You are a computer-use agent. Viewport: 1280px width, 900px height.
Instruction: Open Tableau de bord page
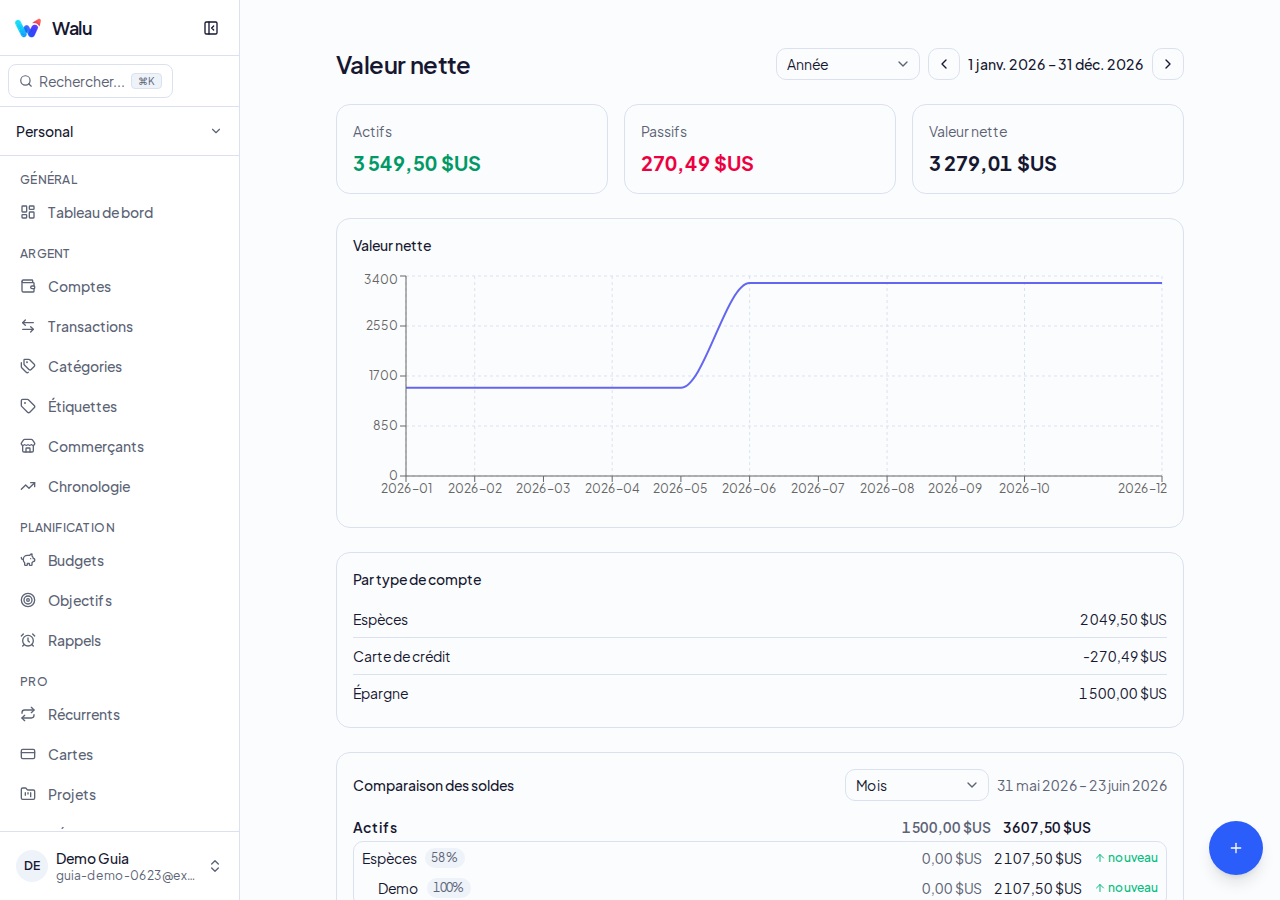pyautogui.click(x=120, y=212)
